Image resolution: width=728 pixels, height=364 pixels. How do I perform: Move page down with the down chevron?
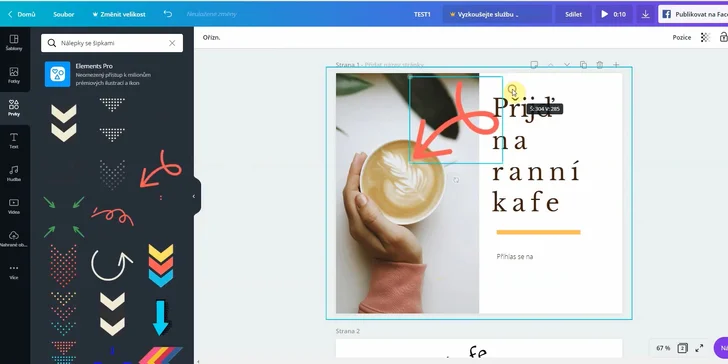pos(567,65)
